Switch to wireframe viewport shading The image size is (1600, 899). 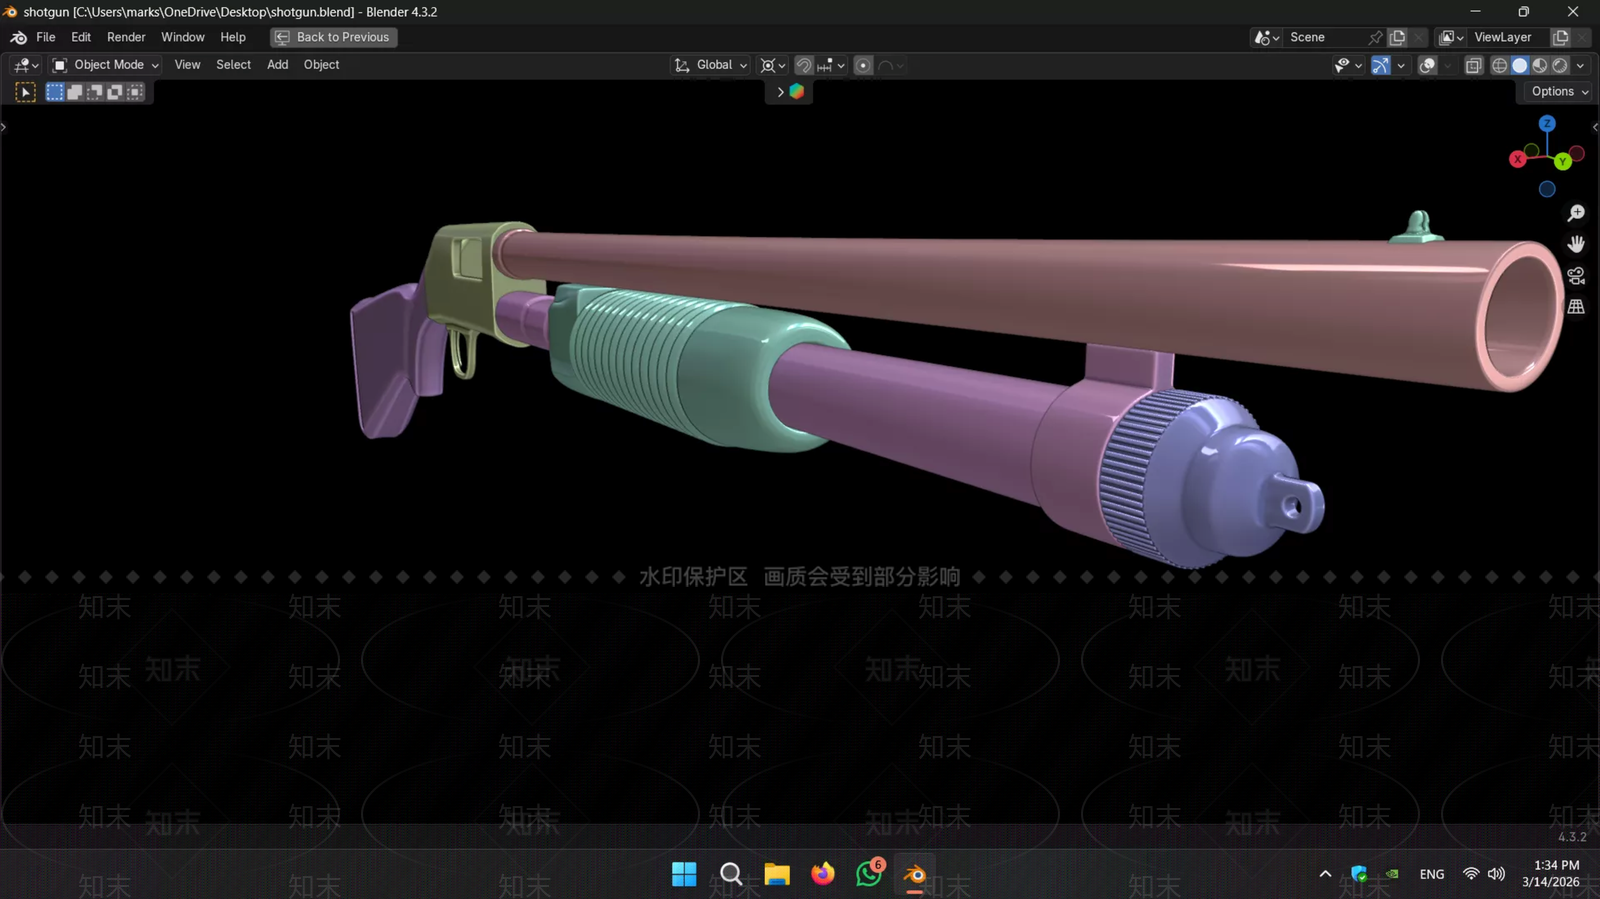(x=1500, y=65)
